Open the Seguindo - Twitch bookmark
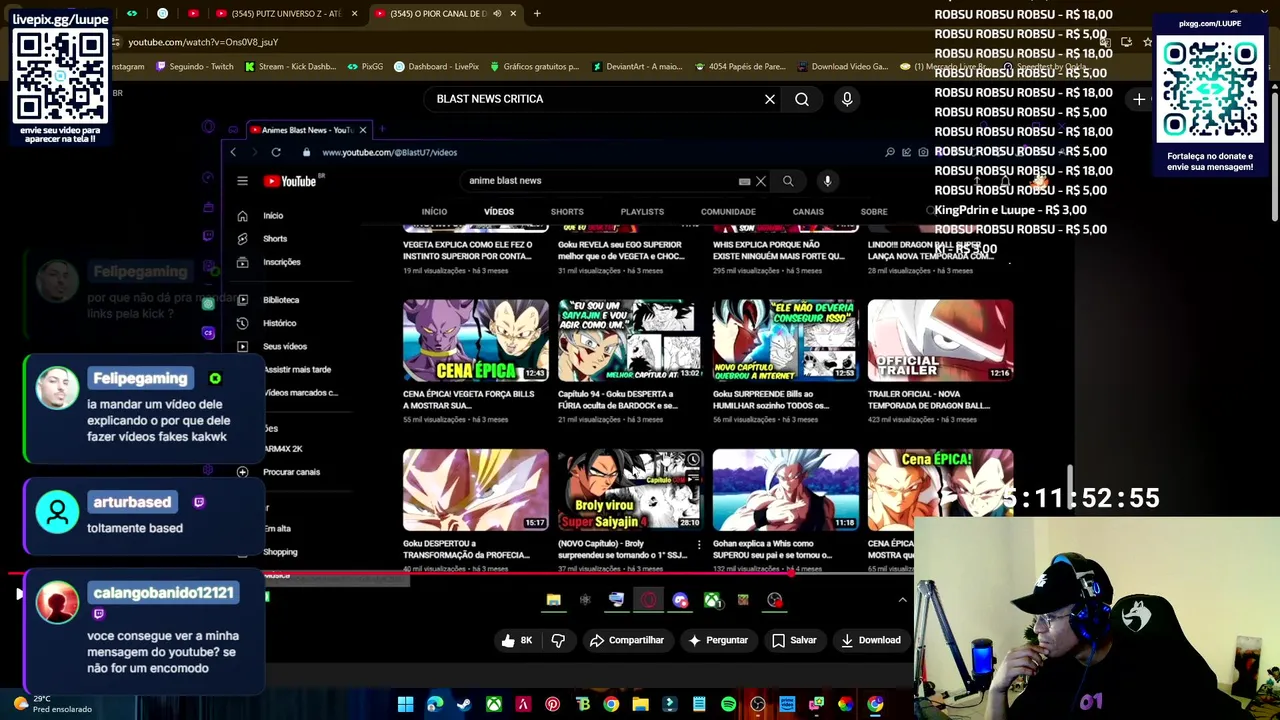Screen dimensions: 1280x720 pyautogui.click(x=194, y=67)
